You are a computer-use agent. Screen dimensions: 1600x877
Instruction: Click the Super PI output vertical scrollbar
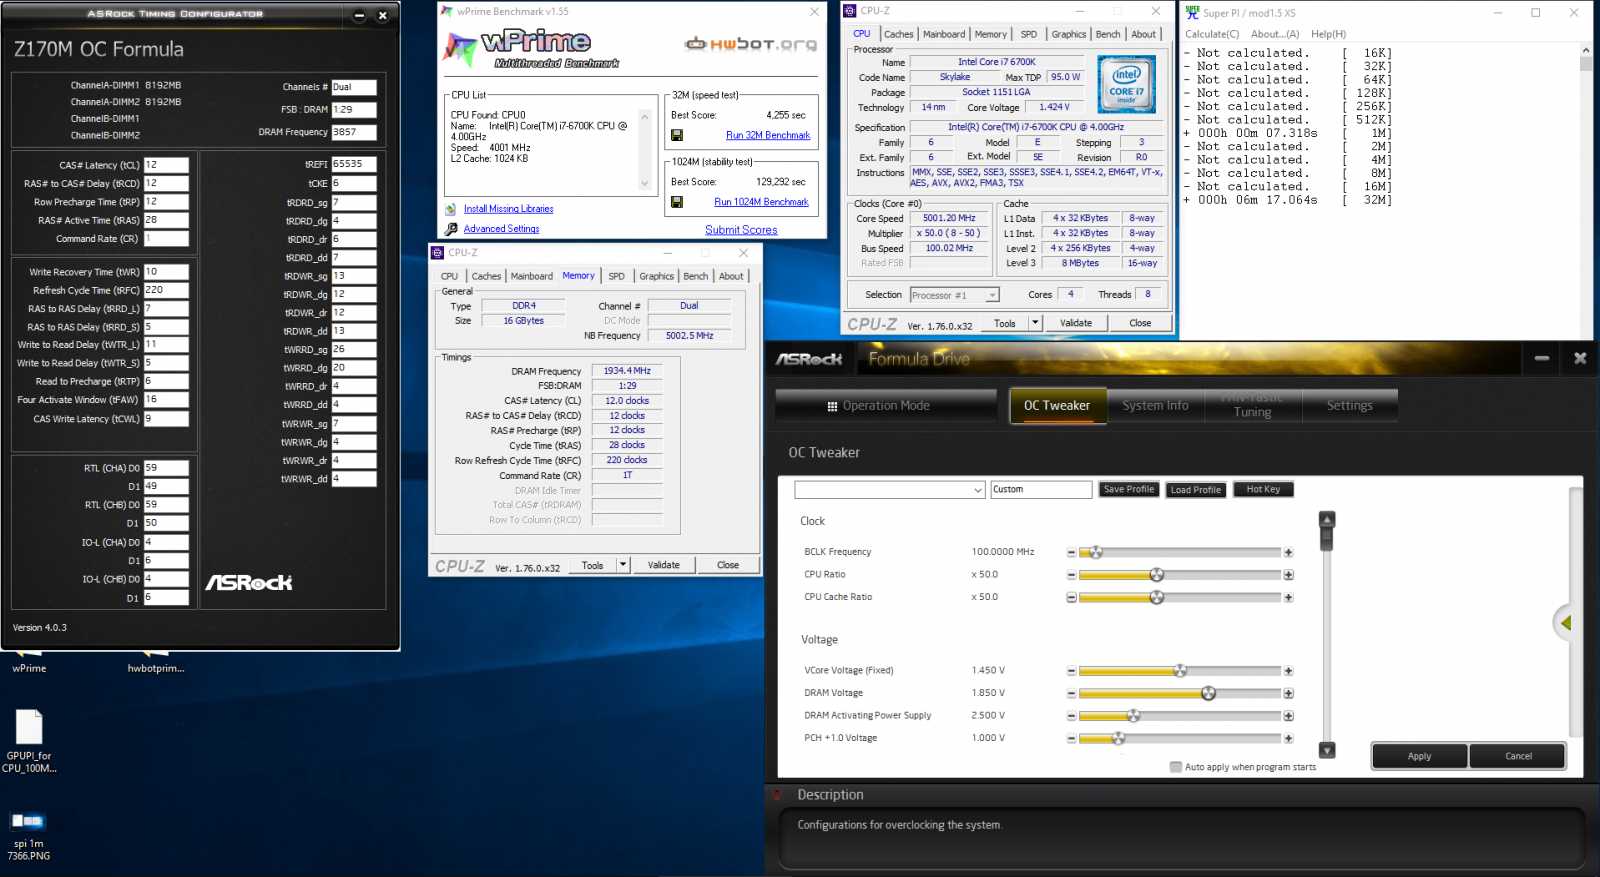(1585, 190)
